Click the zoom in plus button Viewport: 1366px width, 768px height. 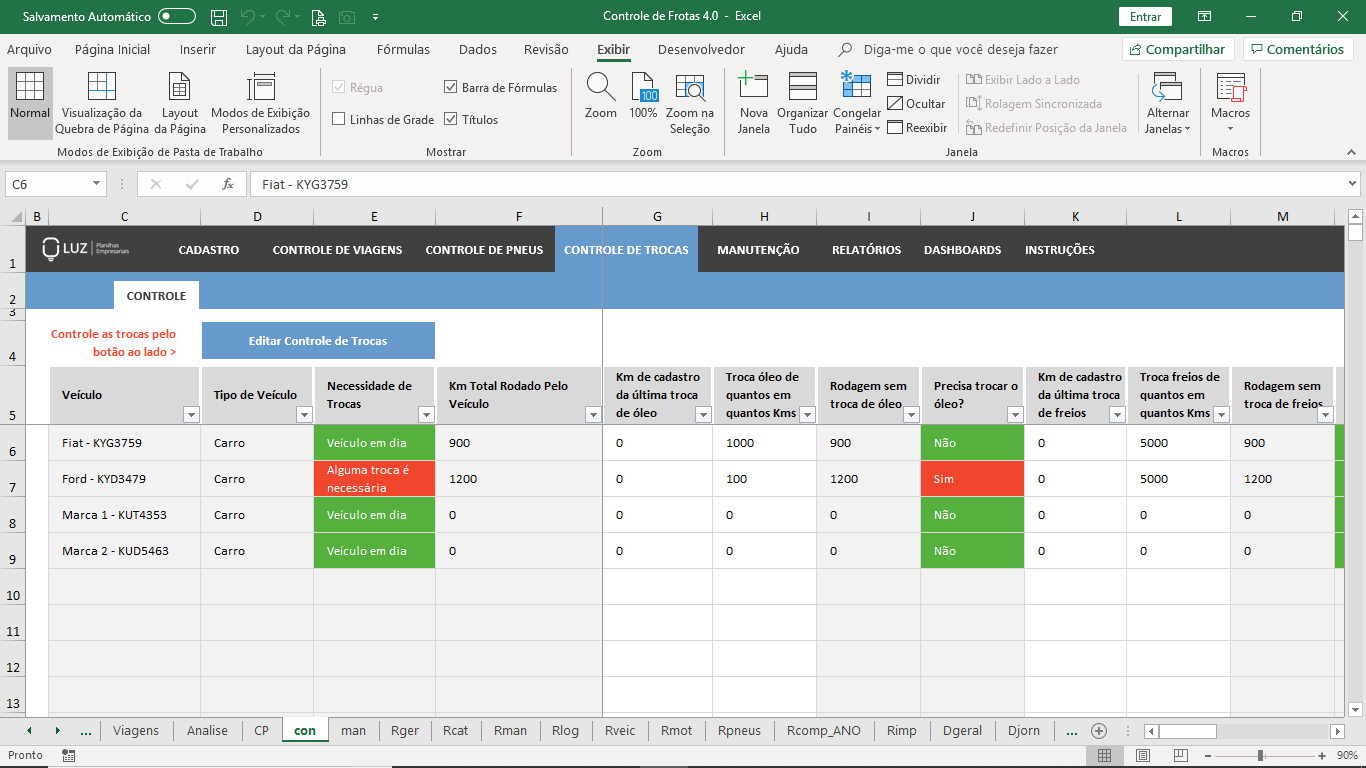pyautogui.click(x=1323, y=756)
